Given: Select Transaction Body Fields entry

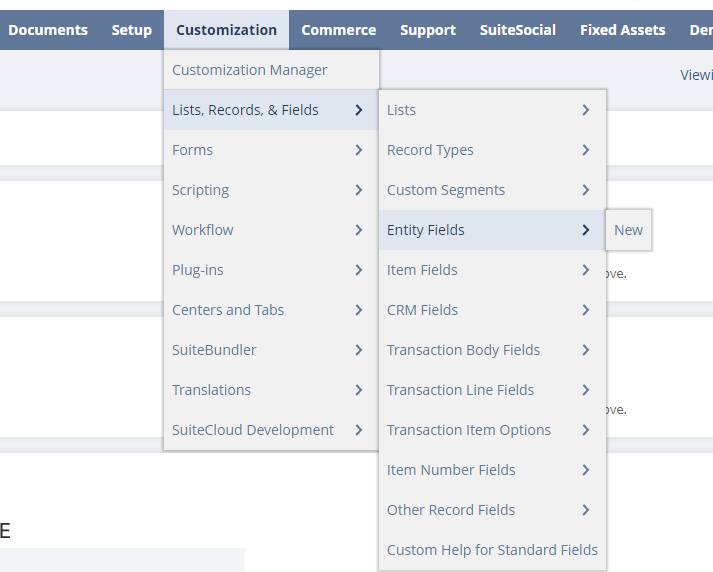Looking at the screenshot, I should click(492, 350).
